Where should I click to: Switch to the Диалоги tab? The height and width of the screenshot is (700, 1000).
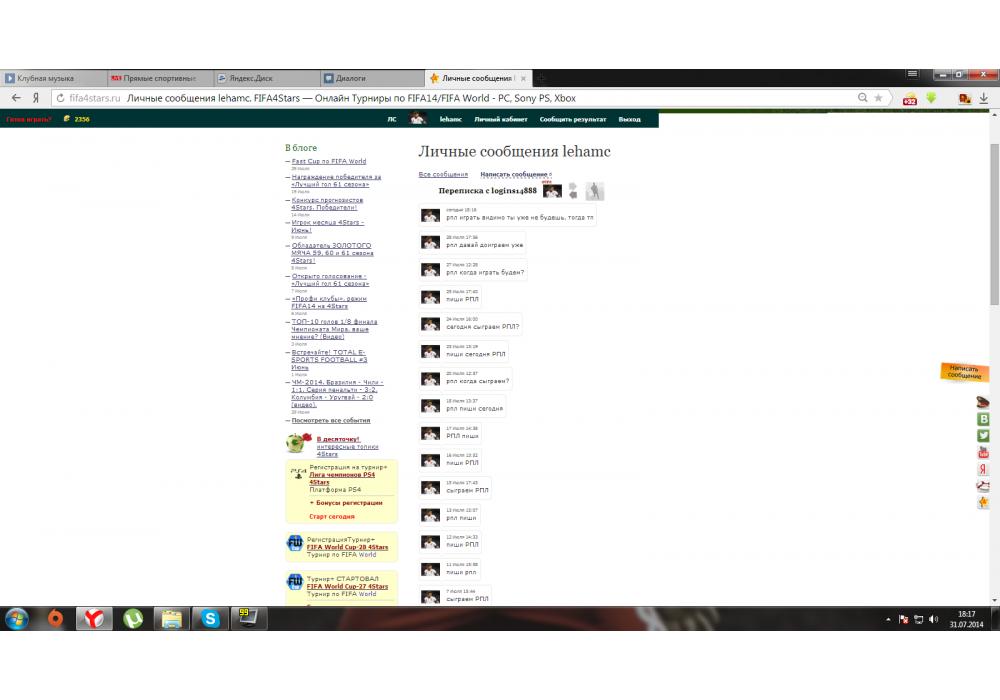click(x=370, y=78)
